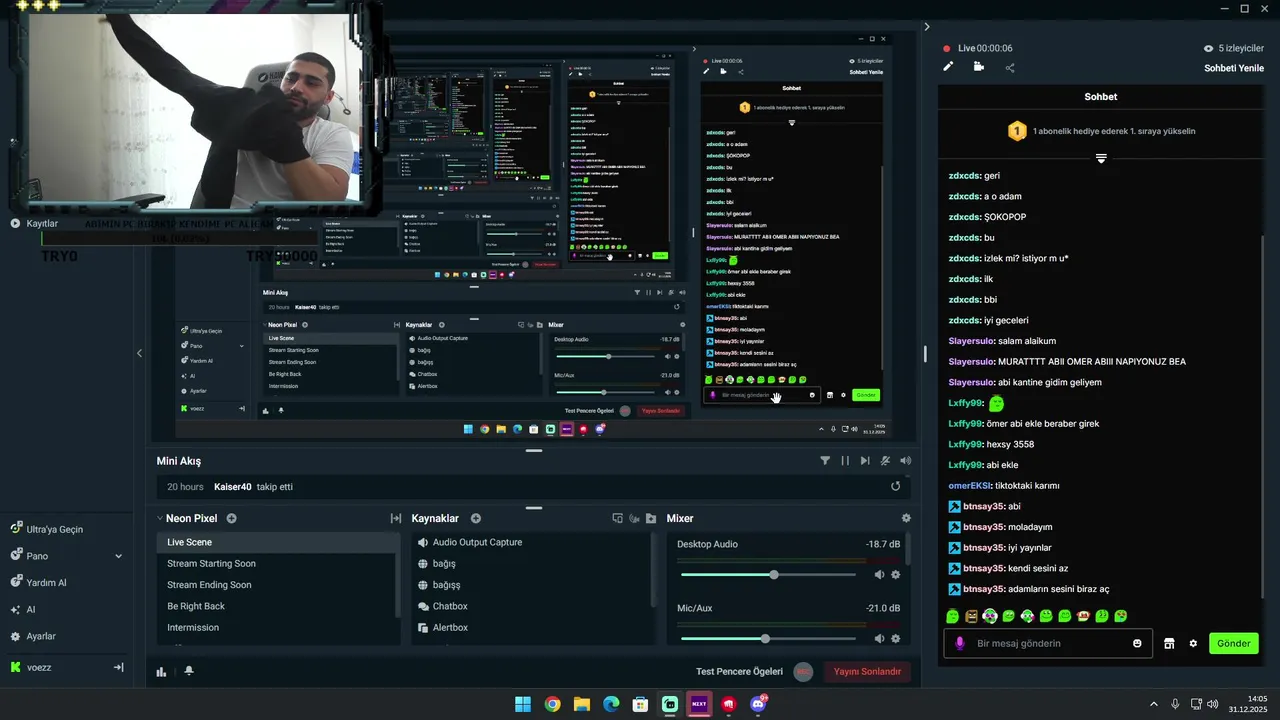Skip the current alert in Mini Akış

point(865,461)
